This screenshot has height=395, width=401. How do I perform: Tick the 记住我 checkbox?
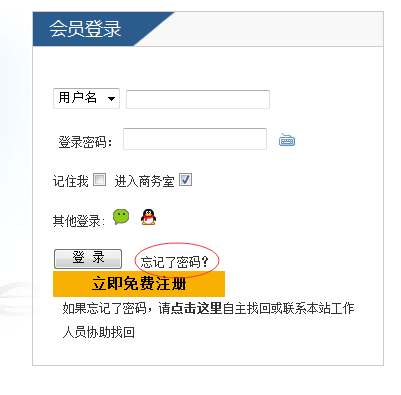click(99, 180)
